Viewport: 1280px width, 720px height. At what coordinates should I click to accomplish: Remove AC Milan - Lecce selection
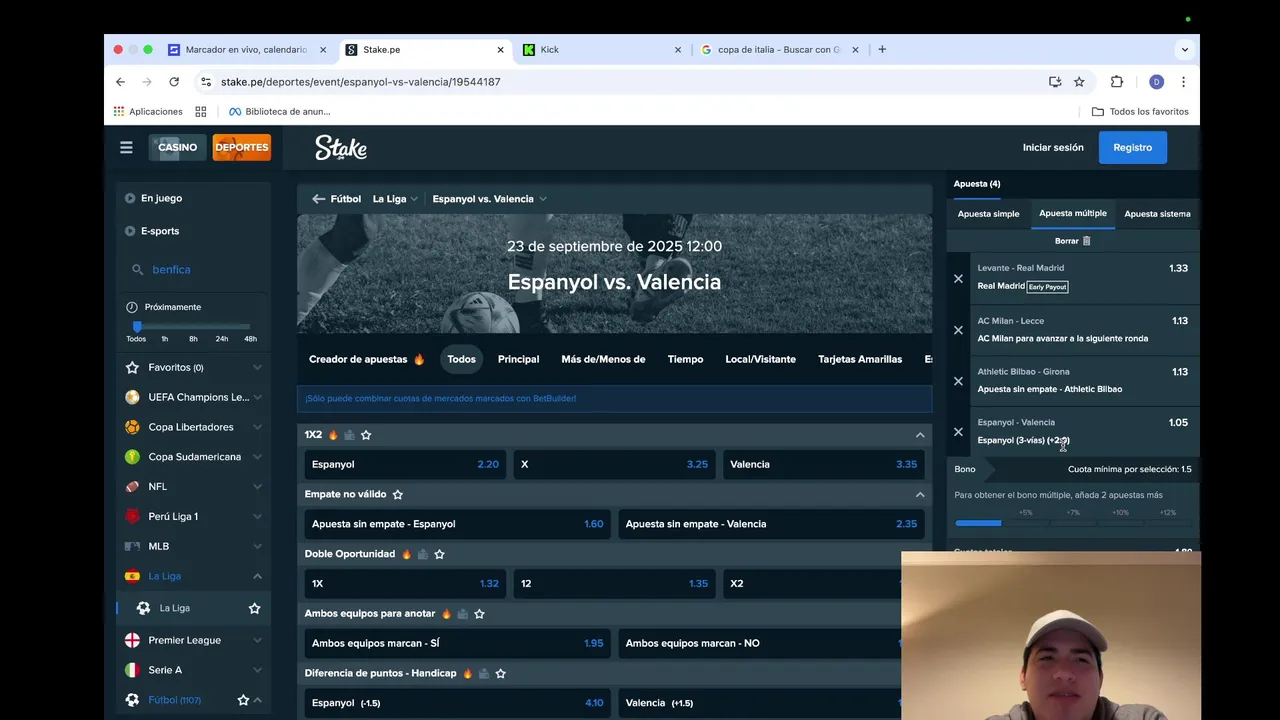coord(958,330)
